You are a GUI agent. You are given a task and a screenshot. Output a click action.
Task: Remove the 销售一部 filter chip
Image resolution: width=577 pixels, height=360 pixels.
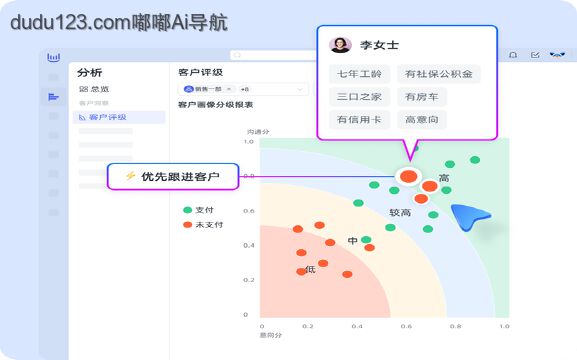pyautogui.click(x=229, y=89)
